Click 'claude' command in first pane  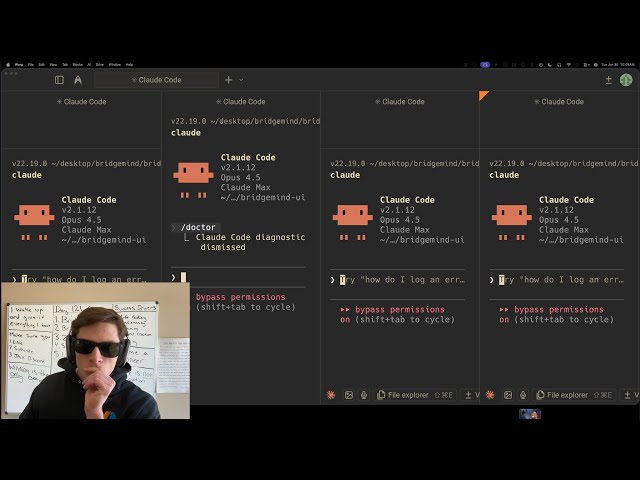coord(27,175)
